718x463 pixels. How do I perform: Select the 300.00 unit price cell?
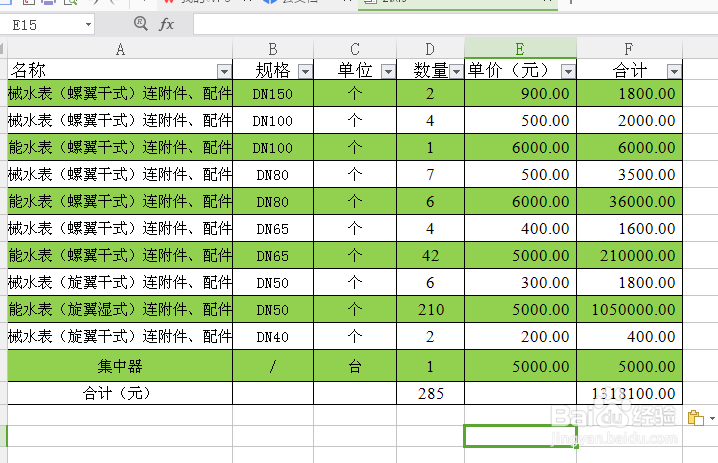pos(520,283)
